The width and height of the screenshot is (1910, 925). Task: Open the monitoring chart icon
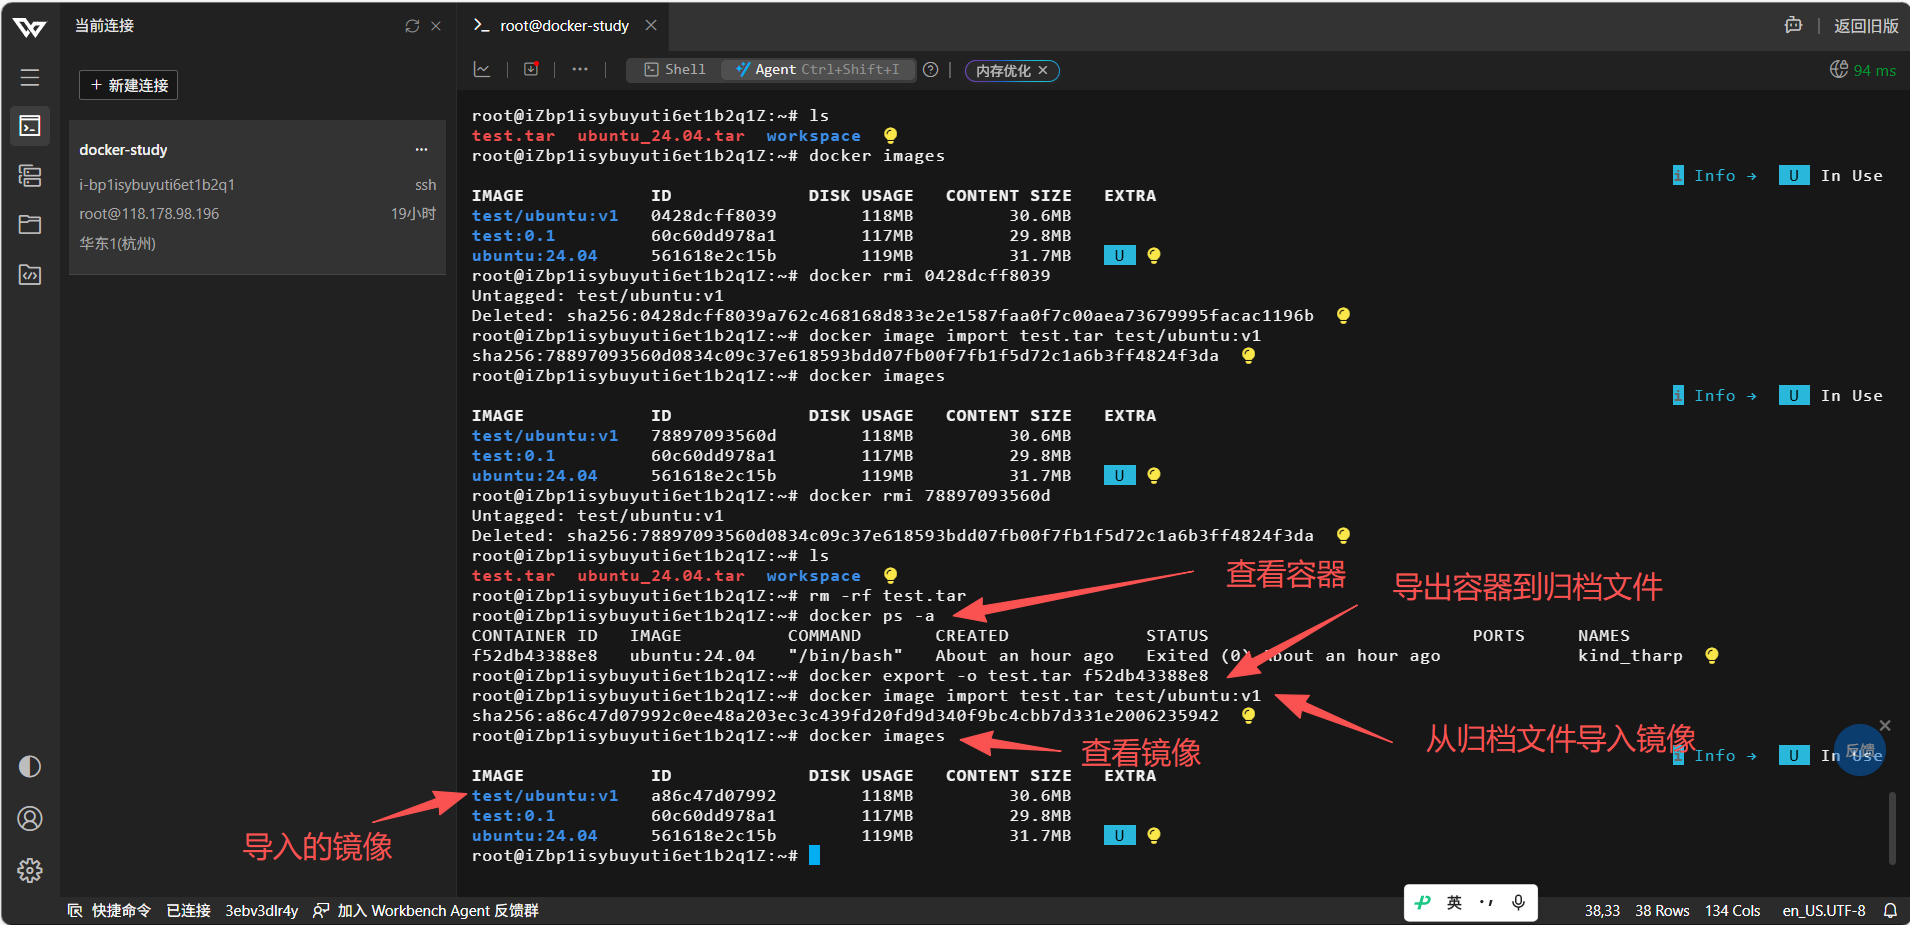pyautogui.click(x=482, y=69)
